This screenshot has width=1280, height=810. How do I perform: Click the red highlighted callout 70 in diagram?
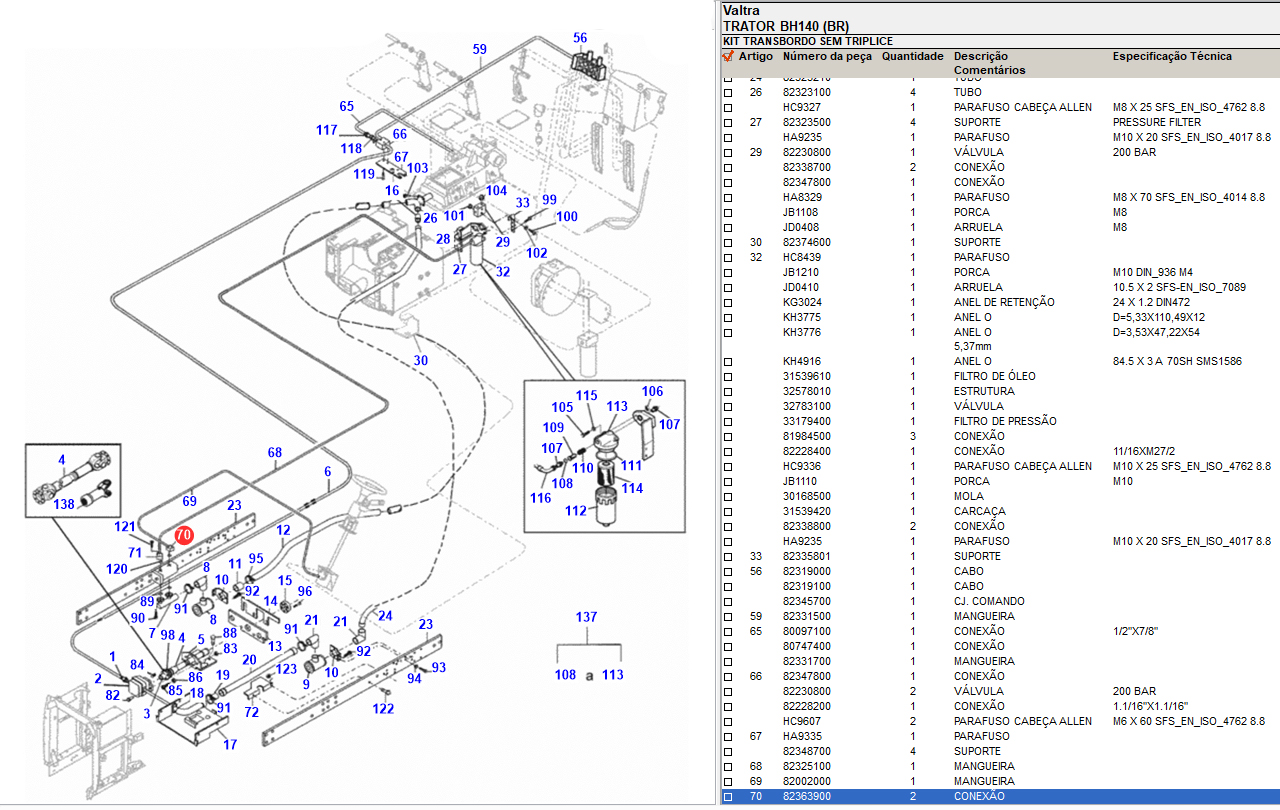[x=183, y=535]
